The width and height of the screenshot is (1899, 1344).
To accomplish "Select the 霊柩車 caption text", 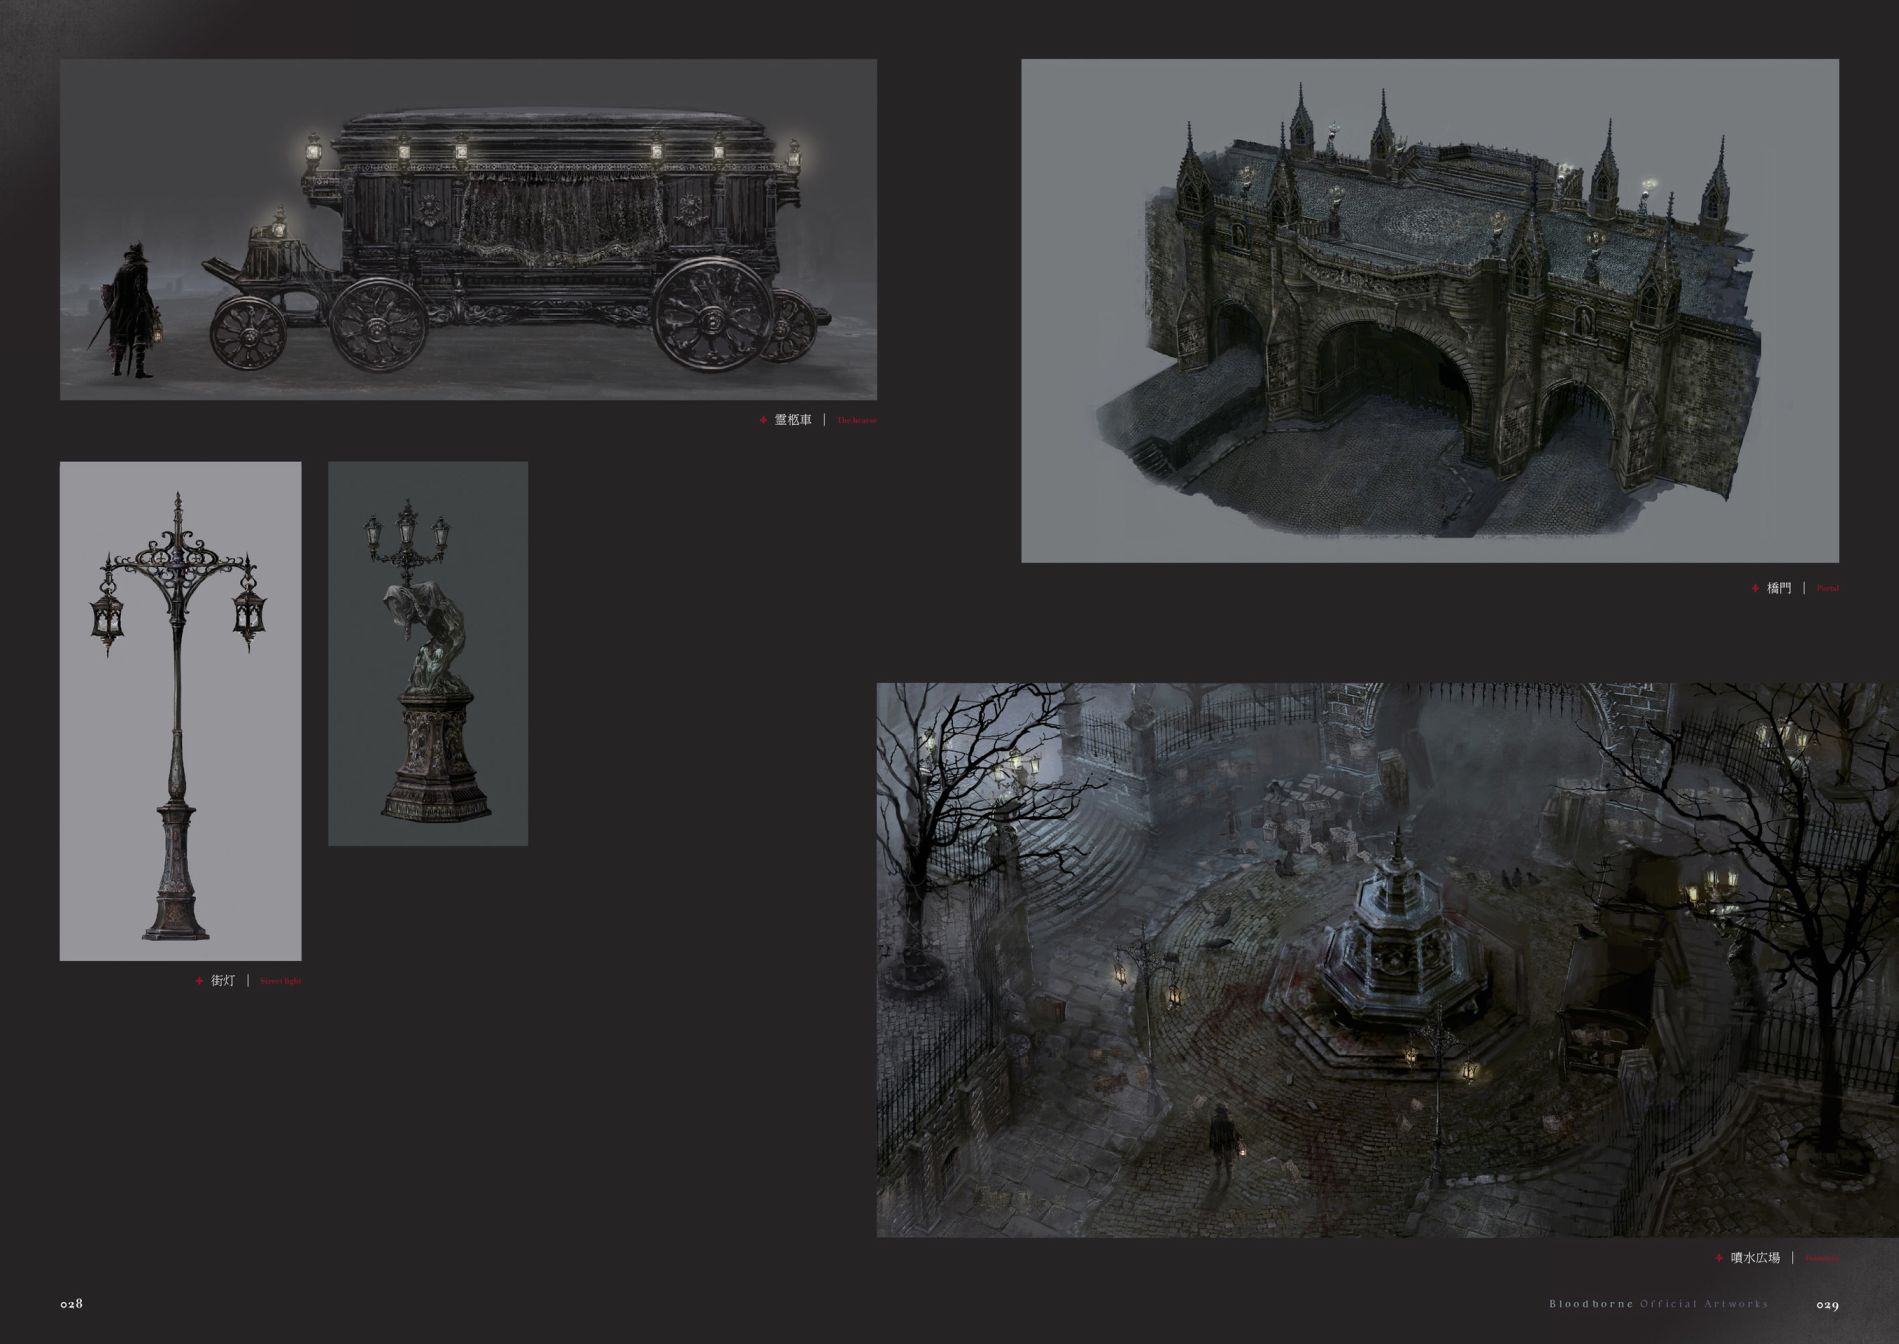I will [793, 421].
